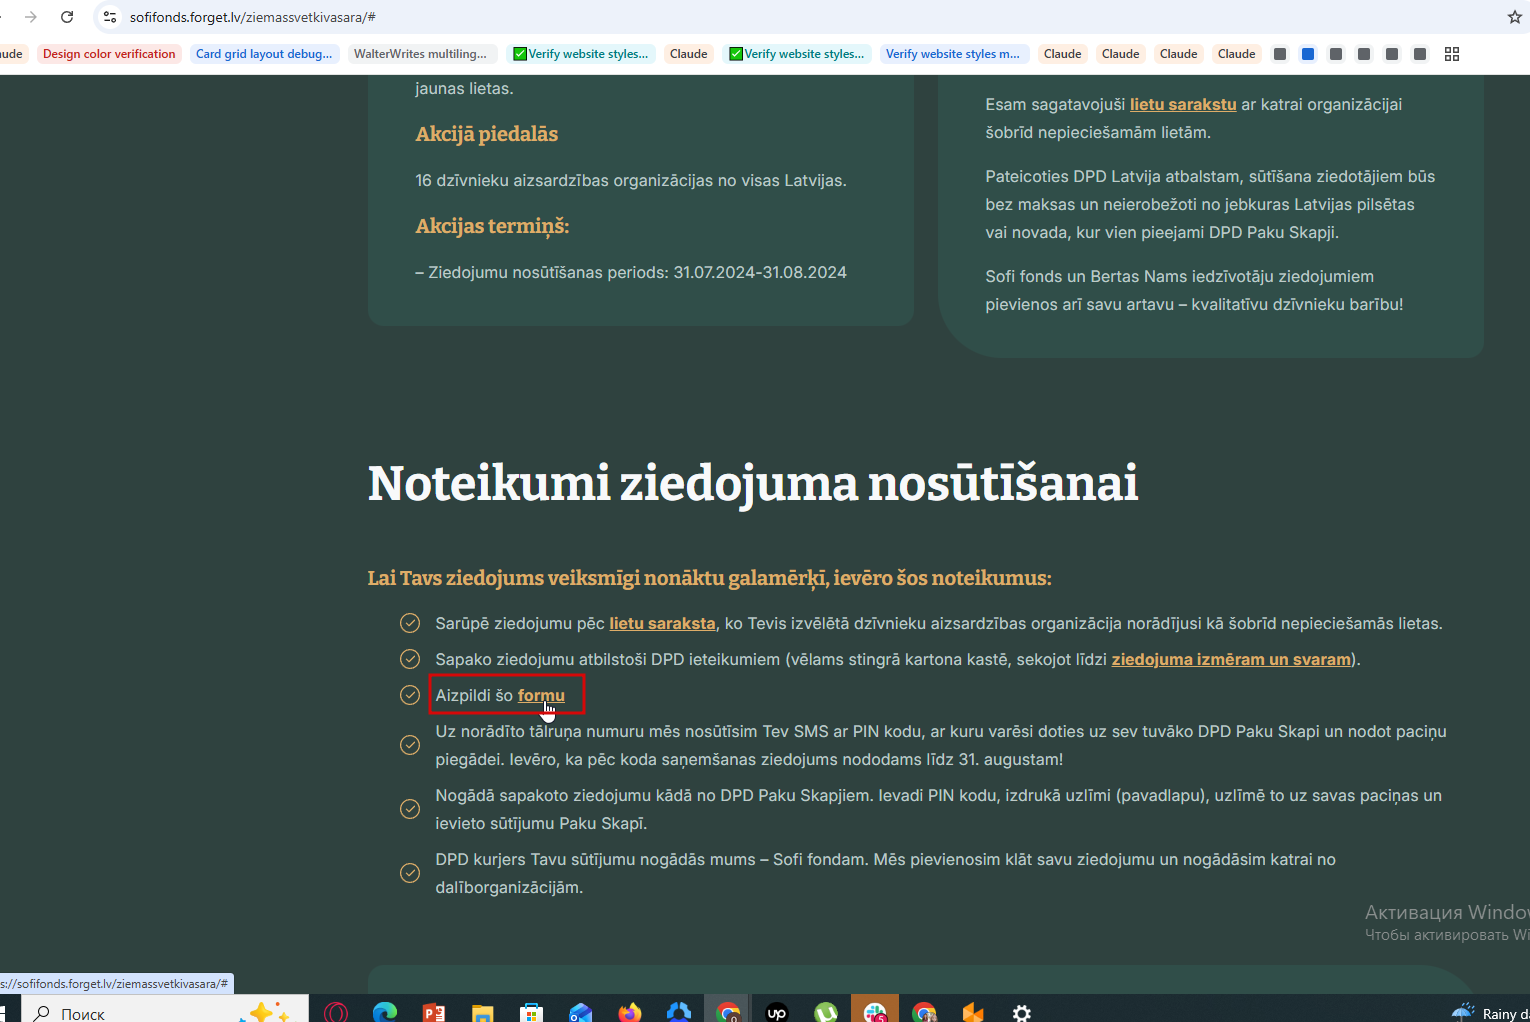
Task: Open the bookmark grid icon on bookmarks bar
Action: point(1452,54)
